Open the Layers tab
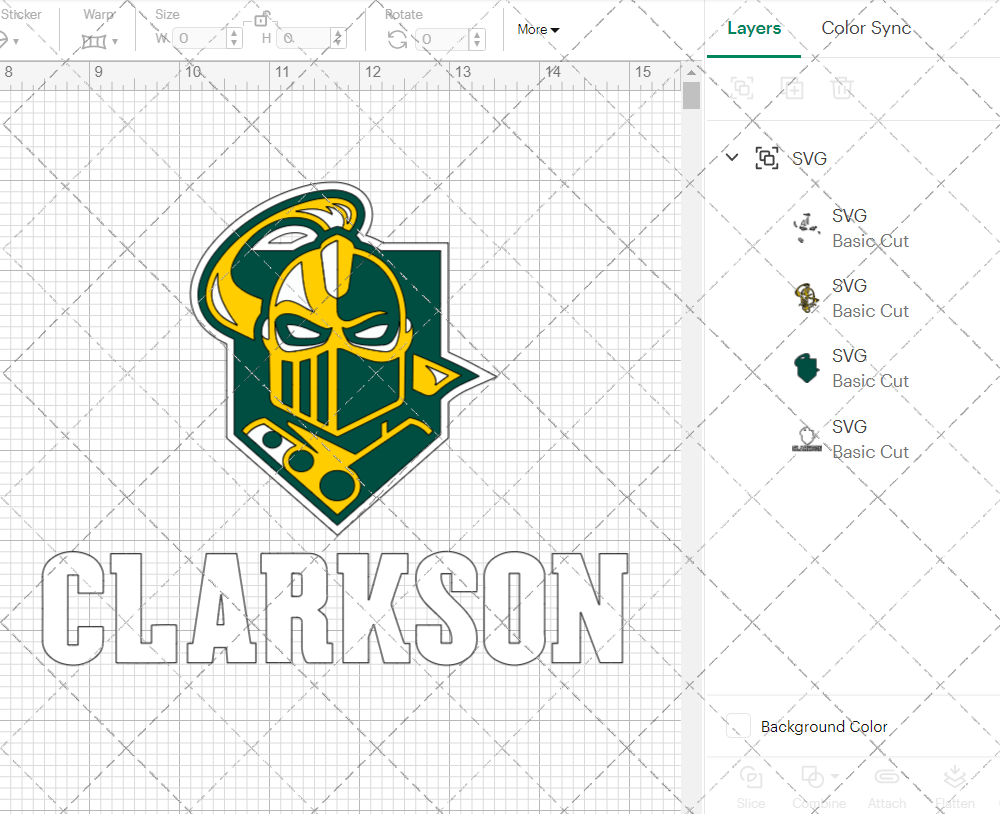Image resolution: width=1000 pixels, height=814 pixels. pyautogui.click(x=754, y=29)
